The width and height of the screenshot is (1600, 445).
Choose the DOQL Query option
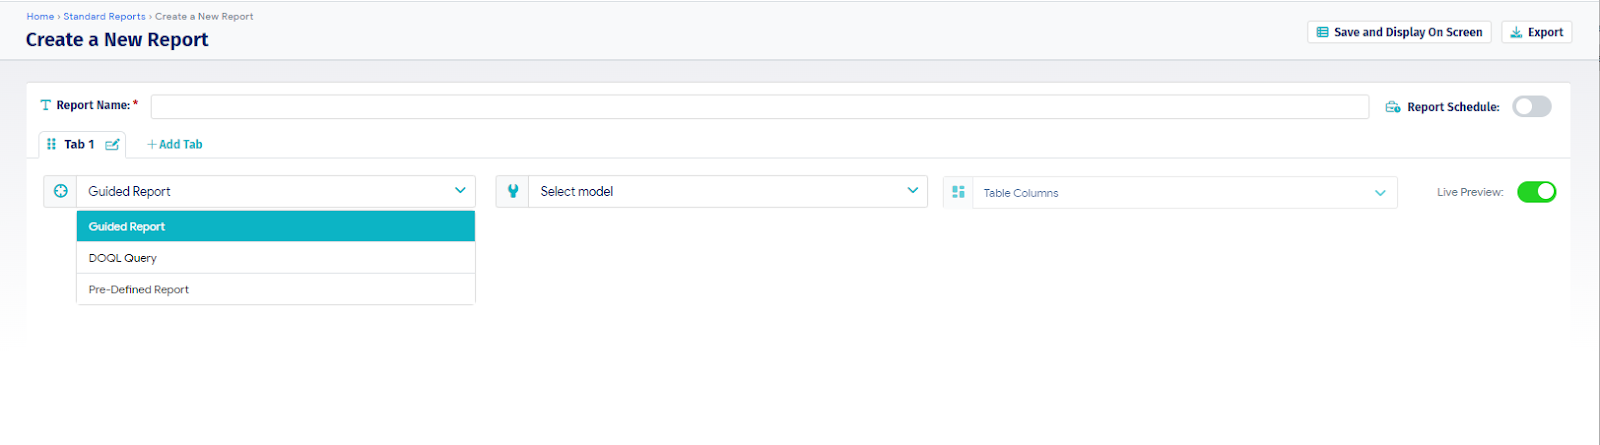pyautogui.click(x=276, y=258)
